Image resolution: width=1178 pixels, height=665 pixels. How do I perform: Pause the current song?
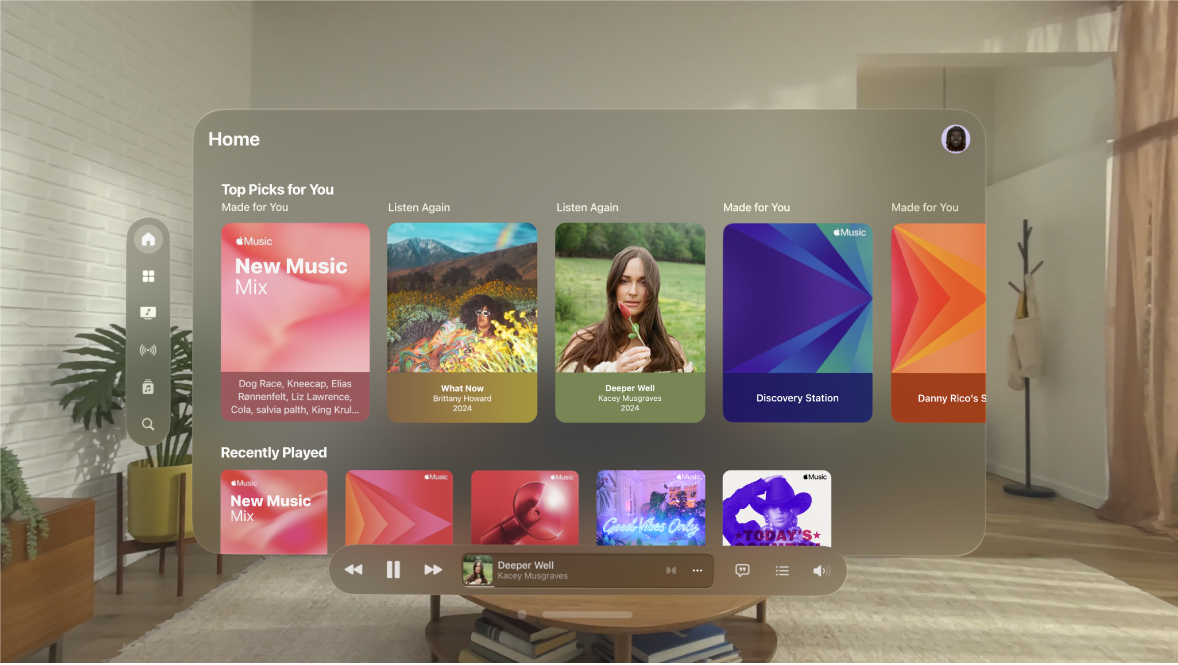(x=393, y=570)
